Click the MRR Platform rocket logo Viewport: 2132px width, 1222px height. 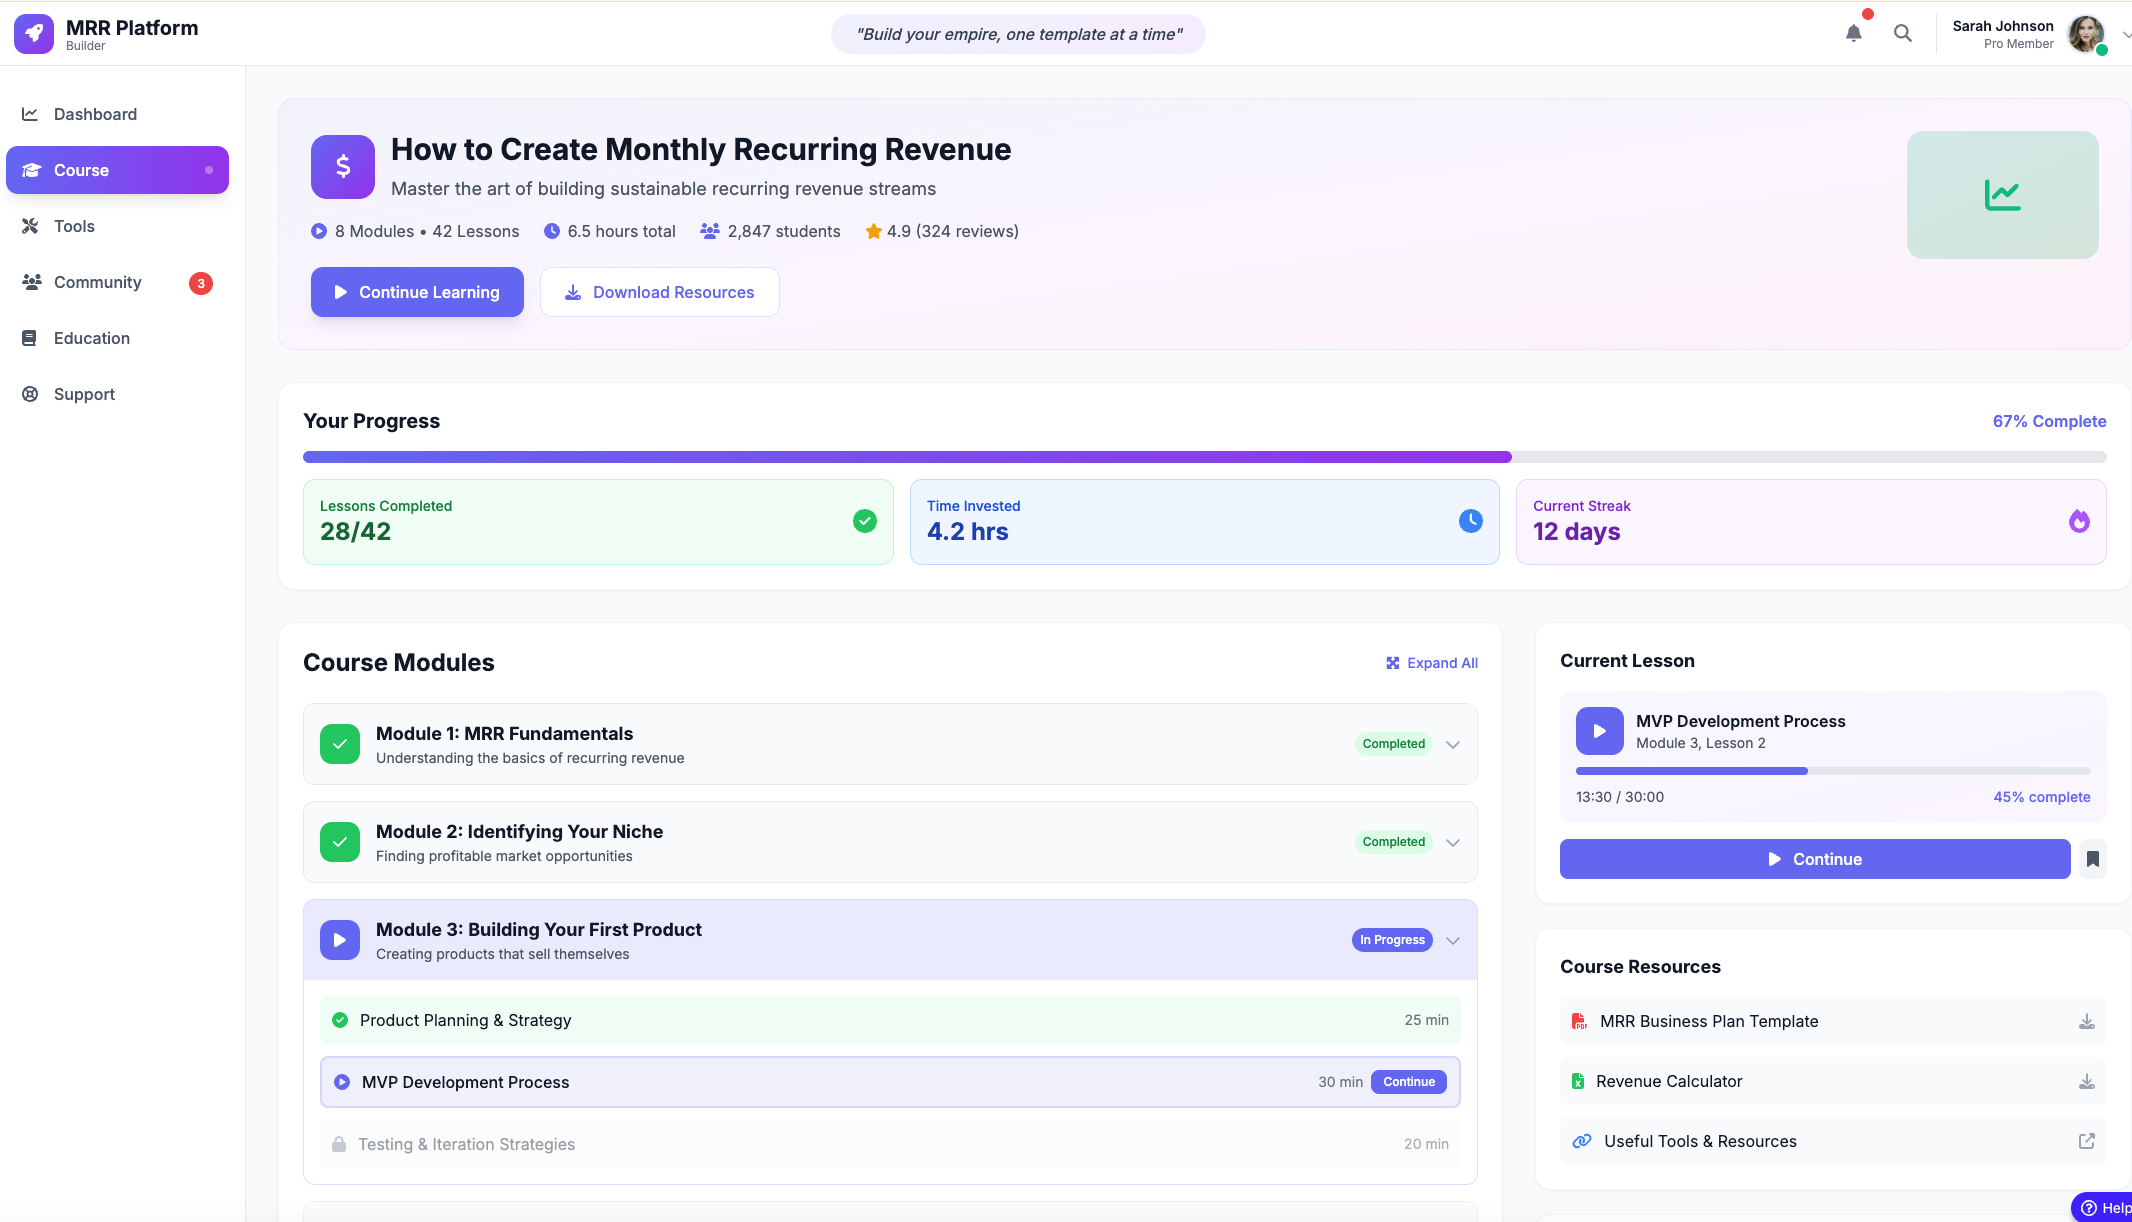click(34, 34)
